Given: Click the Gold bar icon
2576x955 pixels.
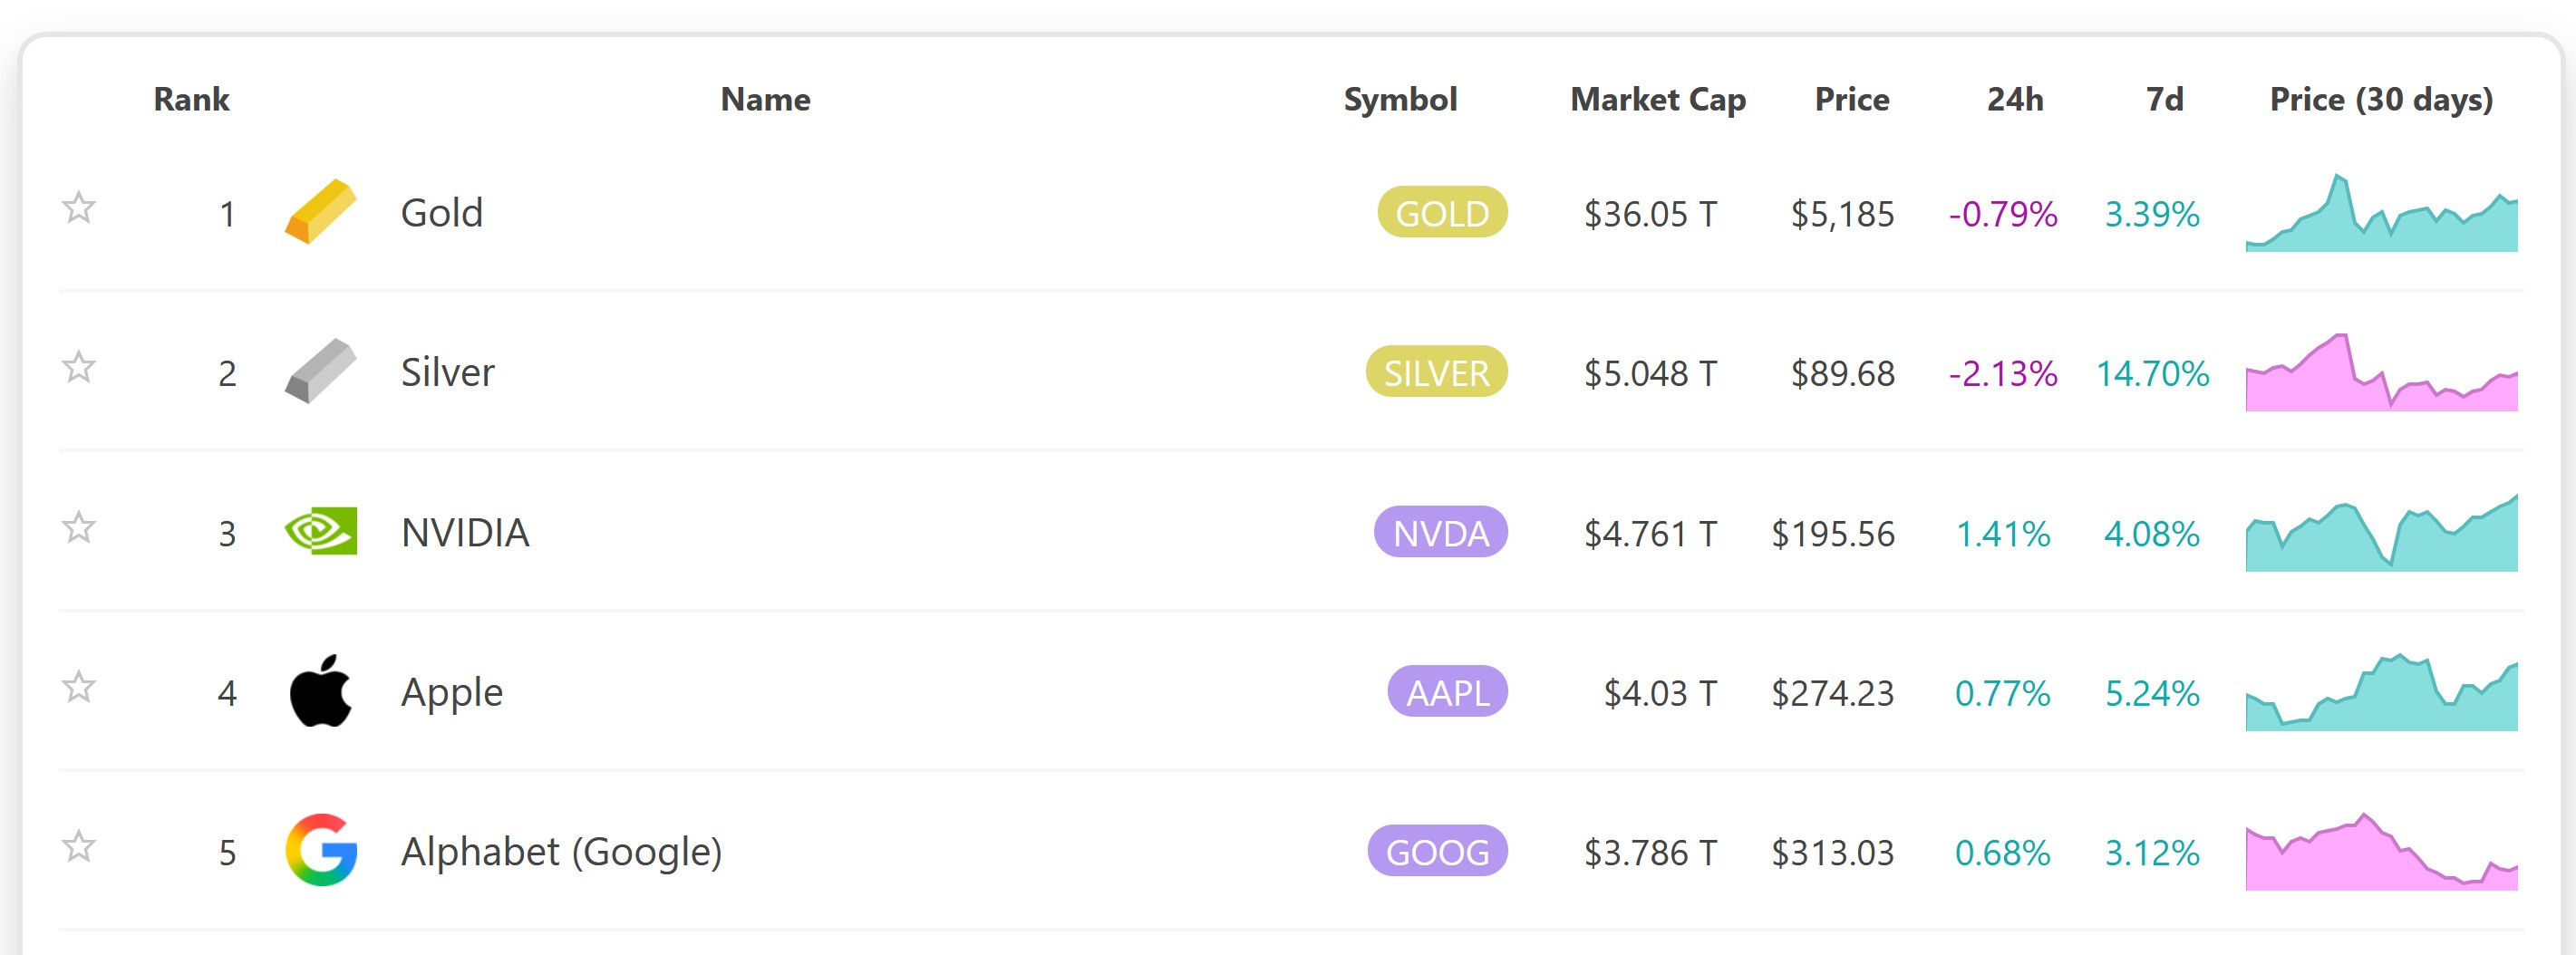Looking at the screenshot, I should [321, 212].
